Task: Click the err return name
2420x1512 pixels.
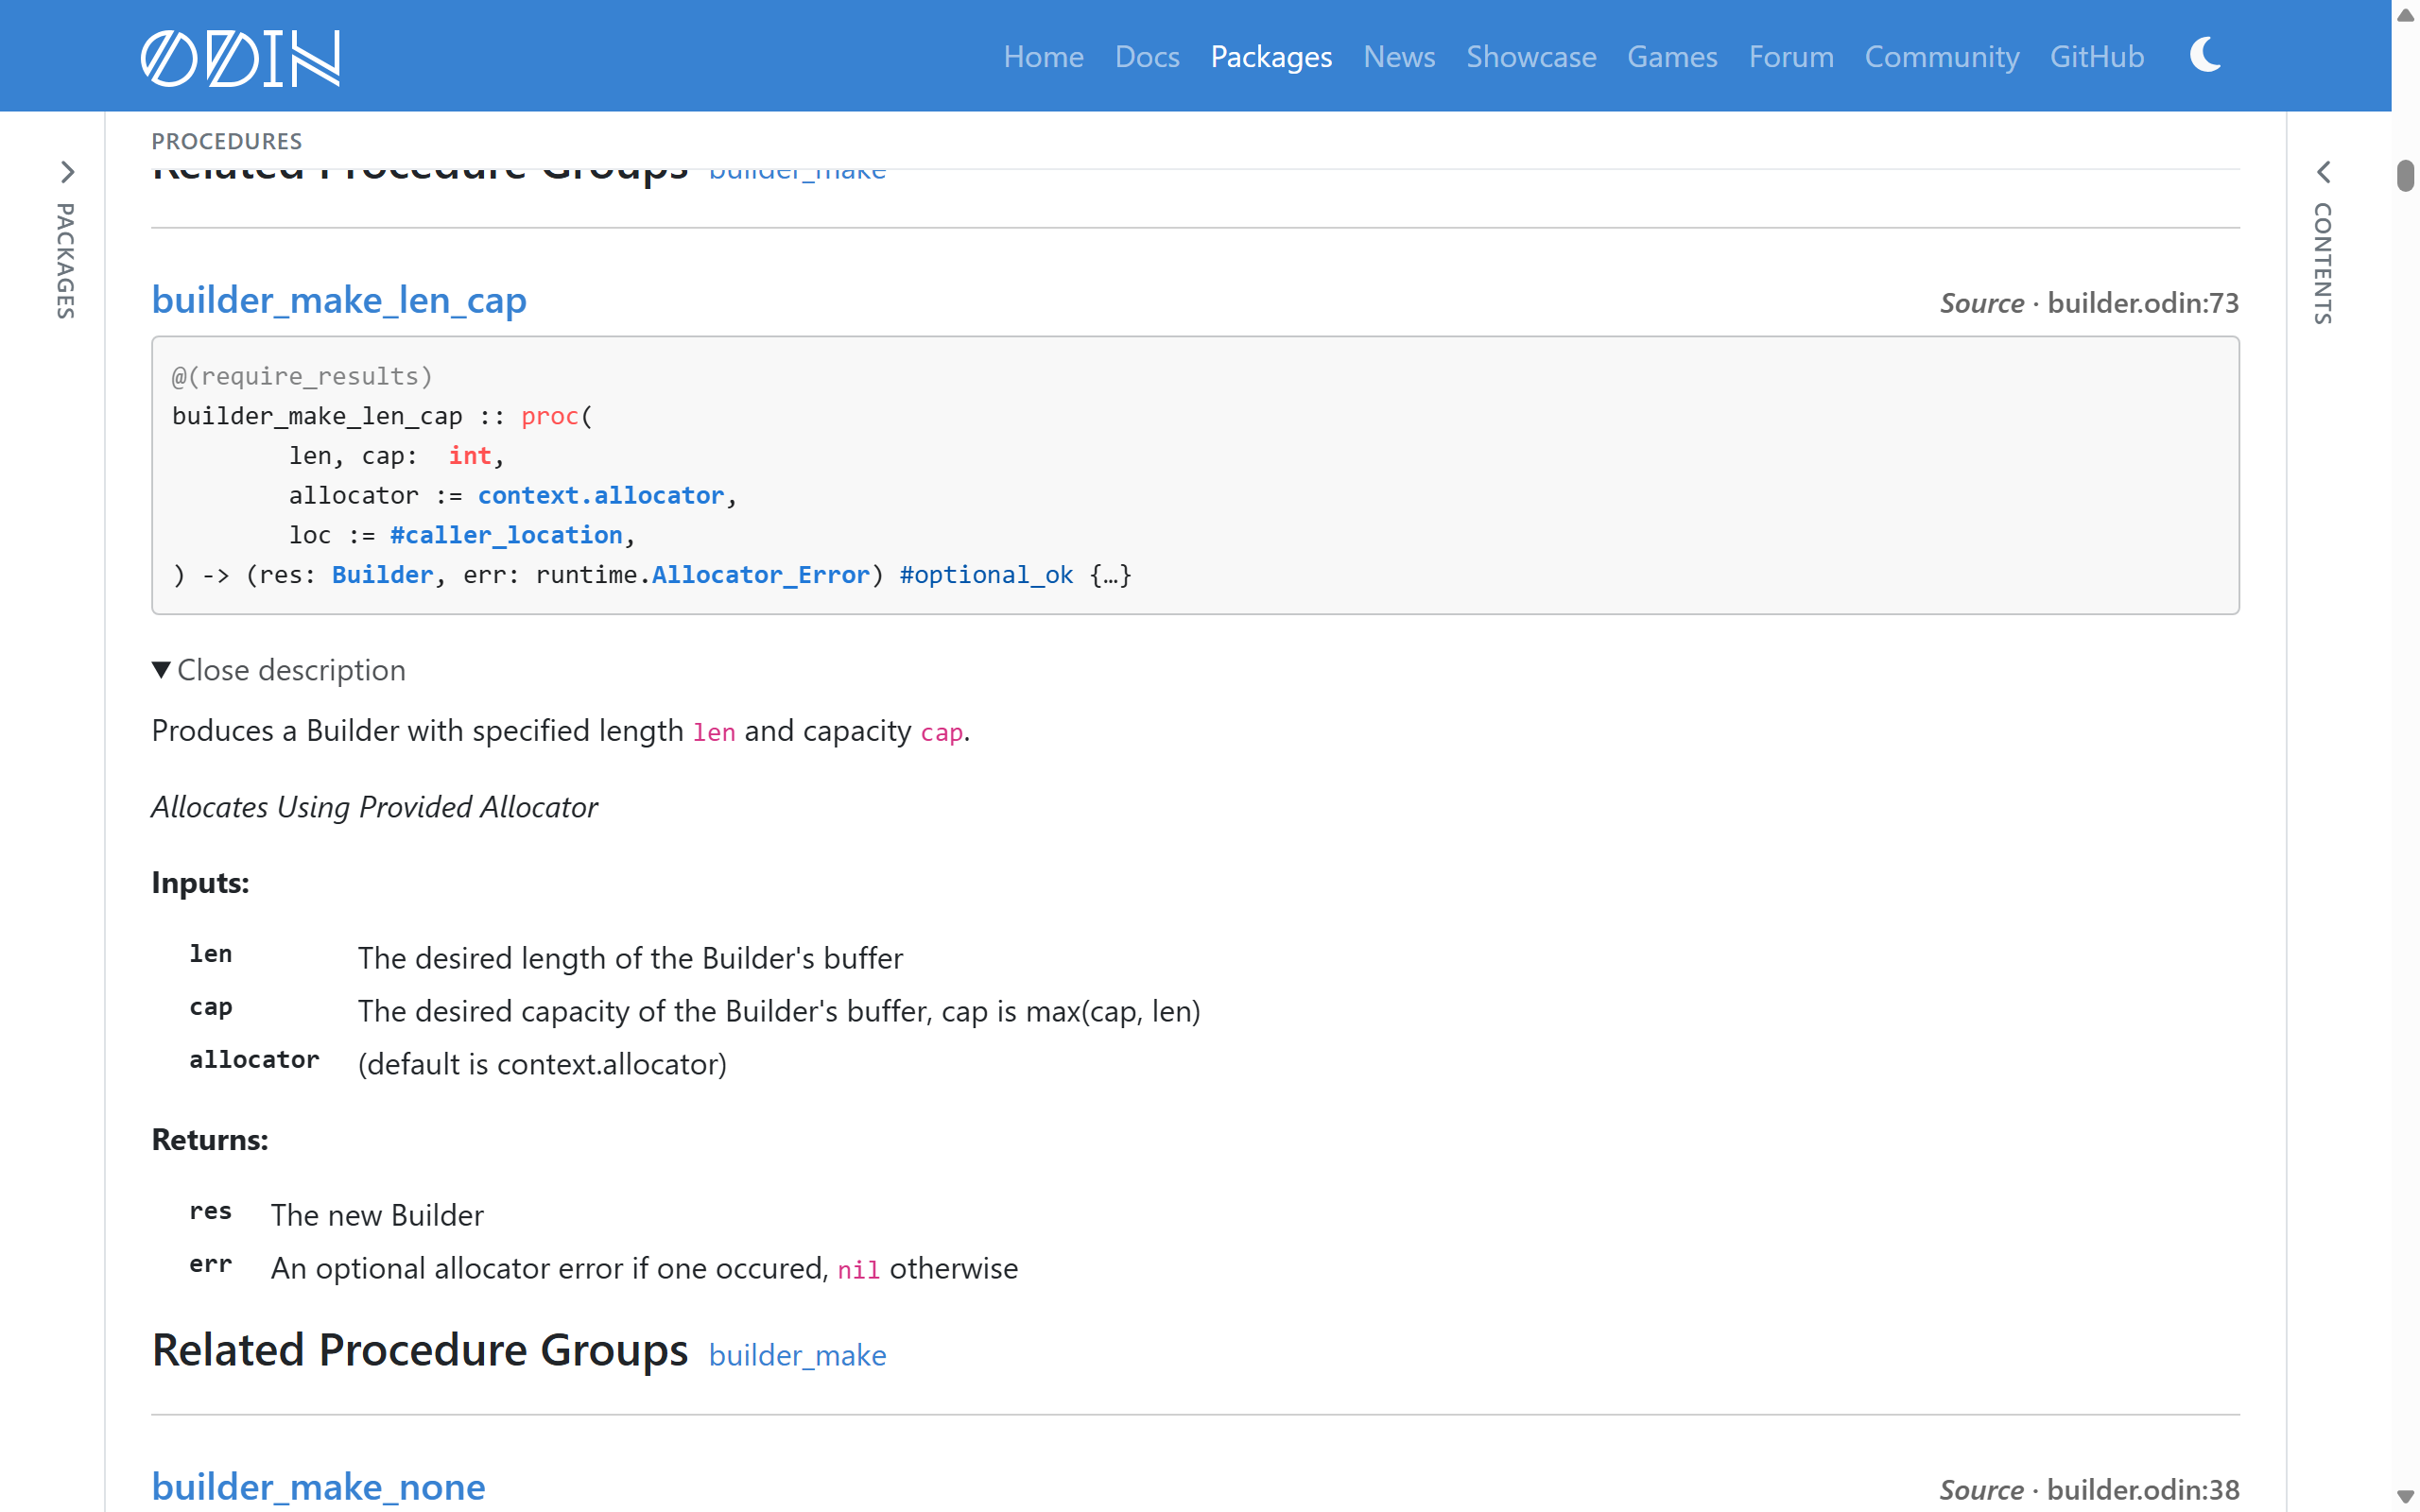Action: (x=210, y=1264)
